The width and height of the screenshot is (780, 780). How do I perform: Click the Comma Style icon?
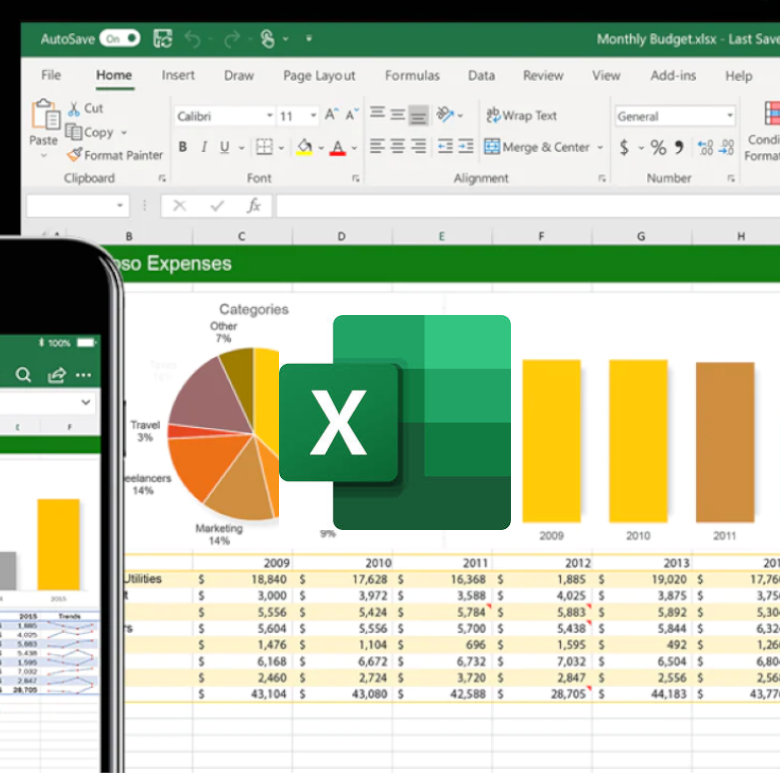point(679,147)
